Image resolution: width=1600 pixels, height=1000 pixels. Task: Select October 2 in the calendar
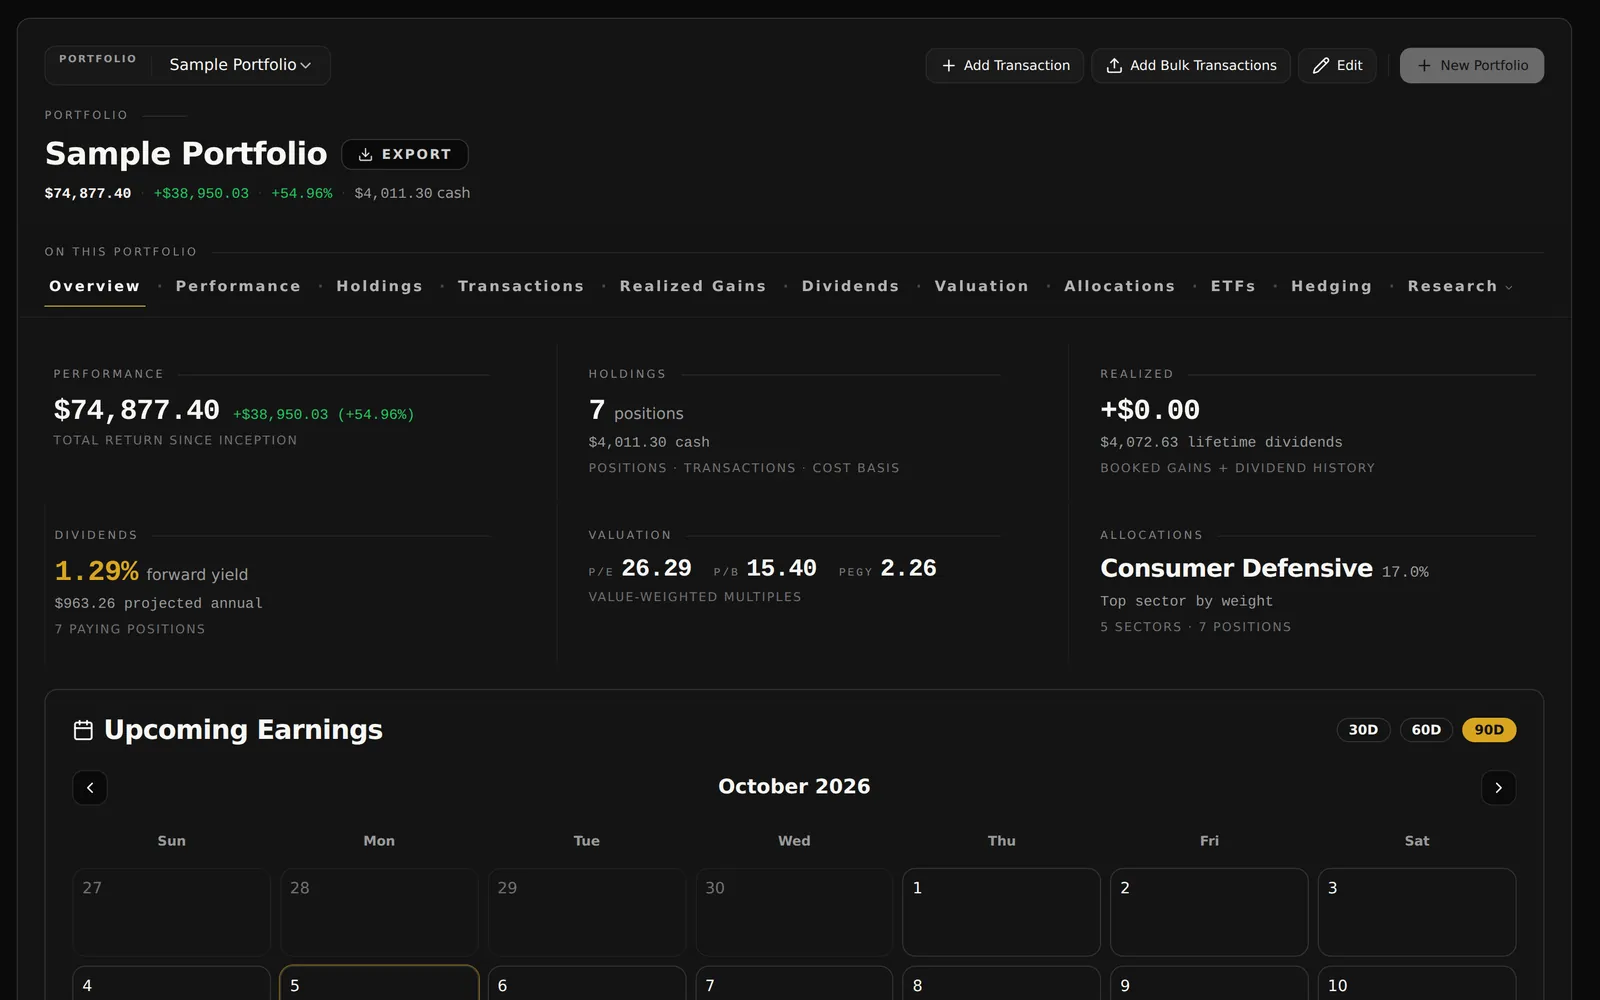1209,912
